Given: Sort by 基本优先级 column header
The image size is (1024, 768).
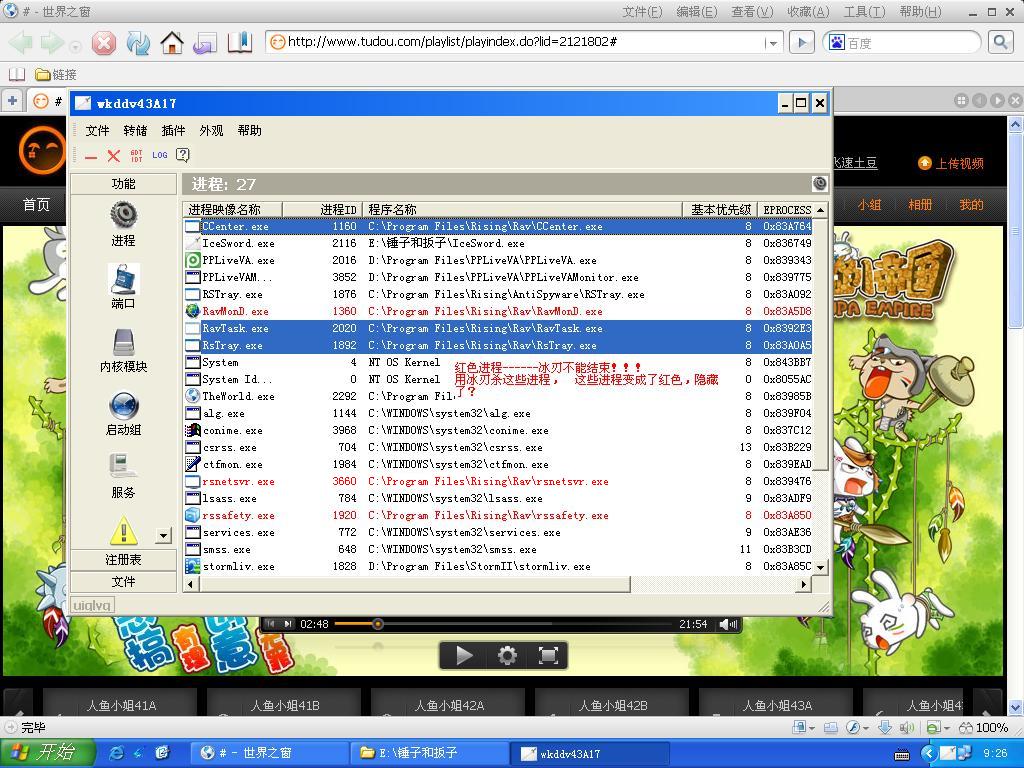Looking at the screenshot, I should pos(720,210).
